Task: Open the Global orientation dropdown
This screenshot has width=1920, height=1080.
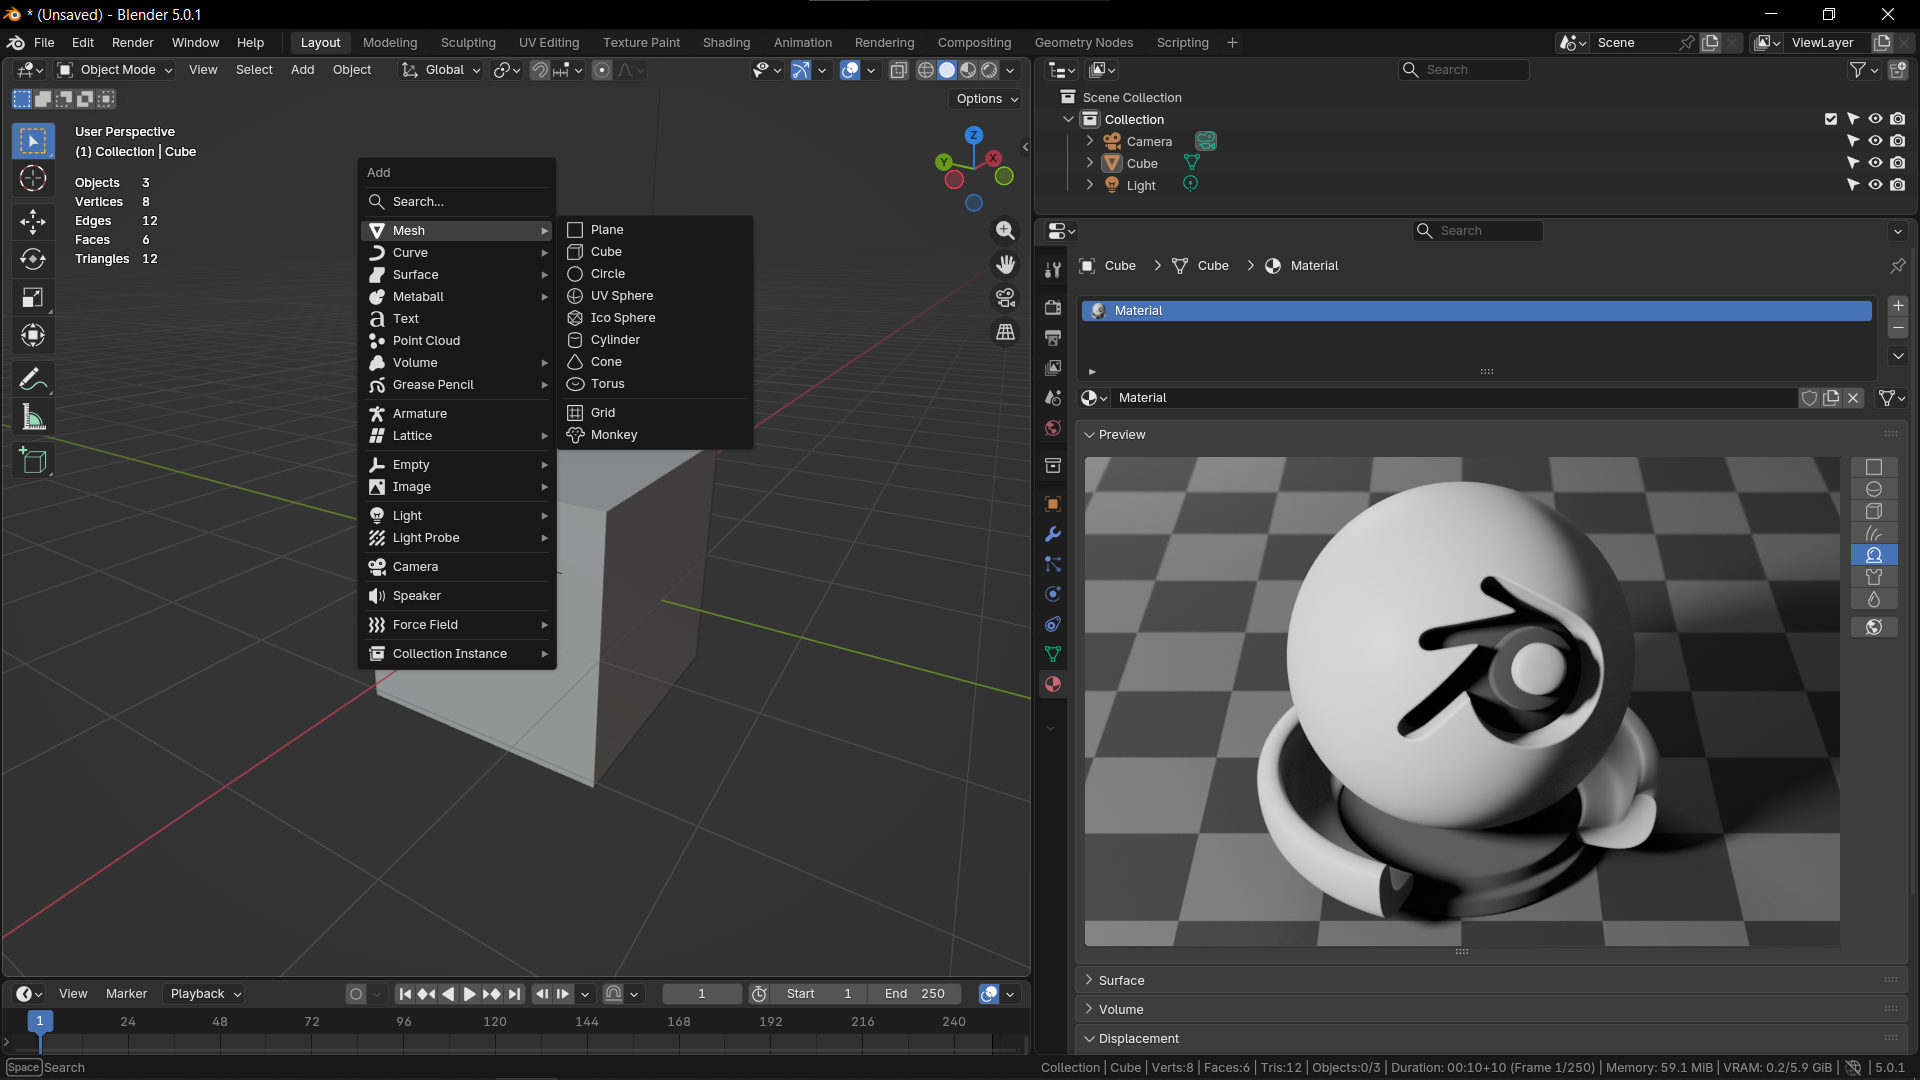Action: 442,70
